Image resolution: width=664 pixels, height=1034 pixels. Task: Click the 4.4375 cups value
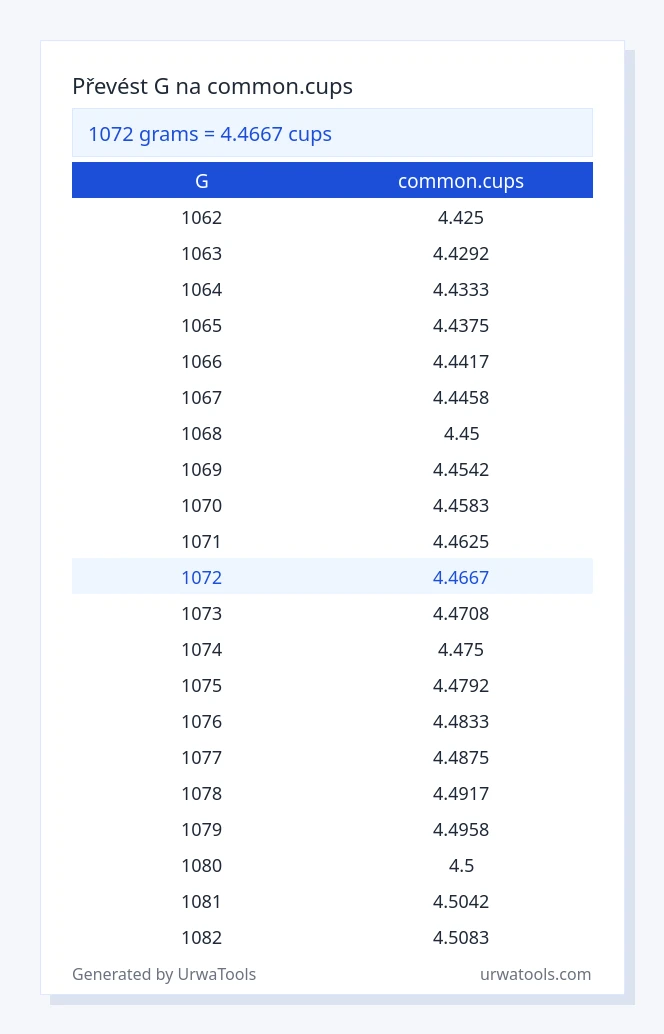(x=461, y=326)
